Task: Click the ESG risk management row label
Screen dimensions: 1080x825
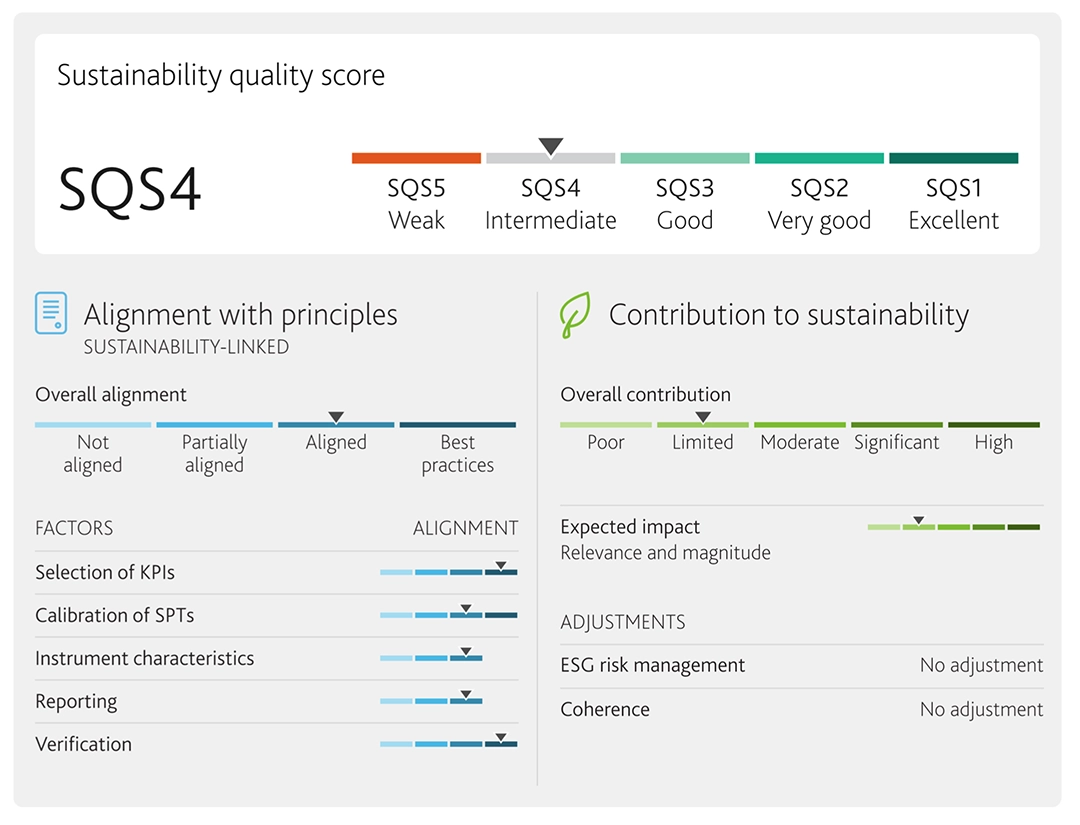Action: (653, 666)
